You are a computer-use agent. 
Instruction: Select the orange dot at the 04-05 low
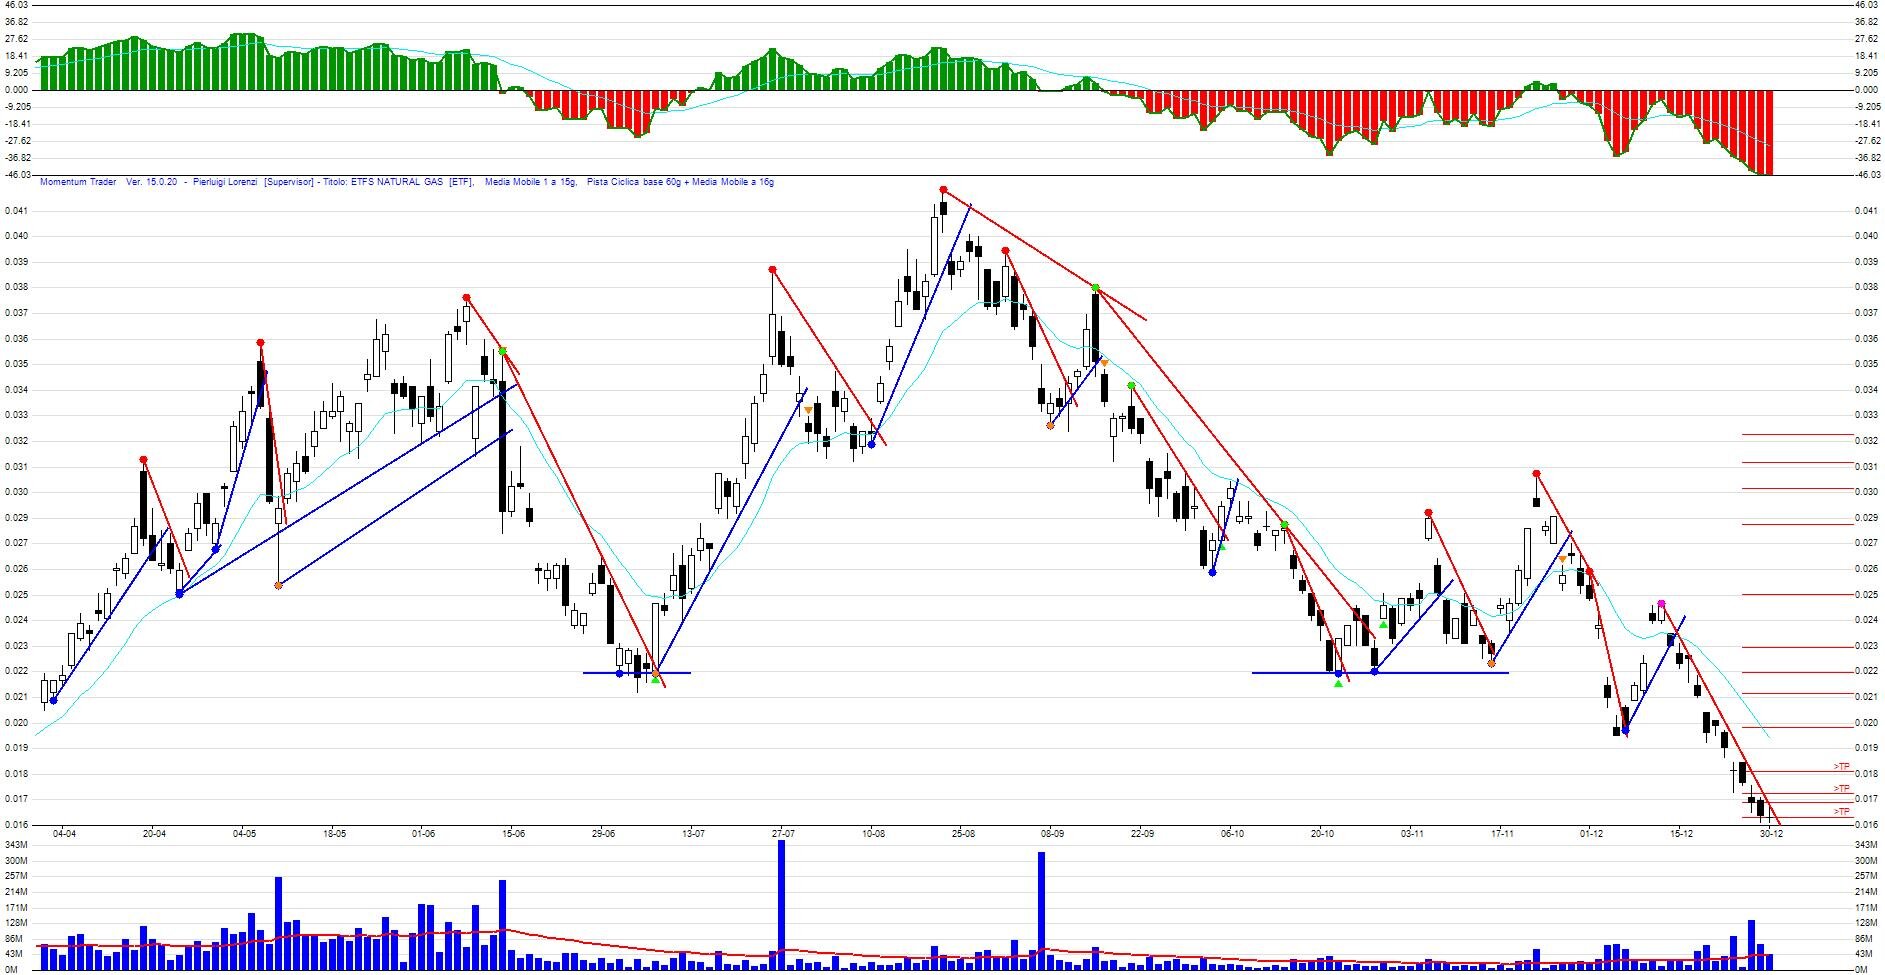click(x=278, y=585)
